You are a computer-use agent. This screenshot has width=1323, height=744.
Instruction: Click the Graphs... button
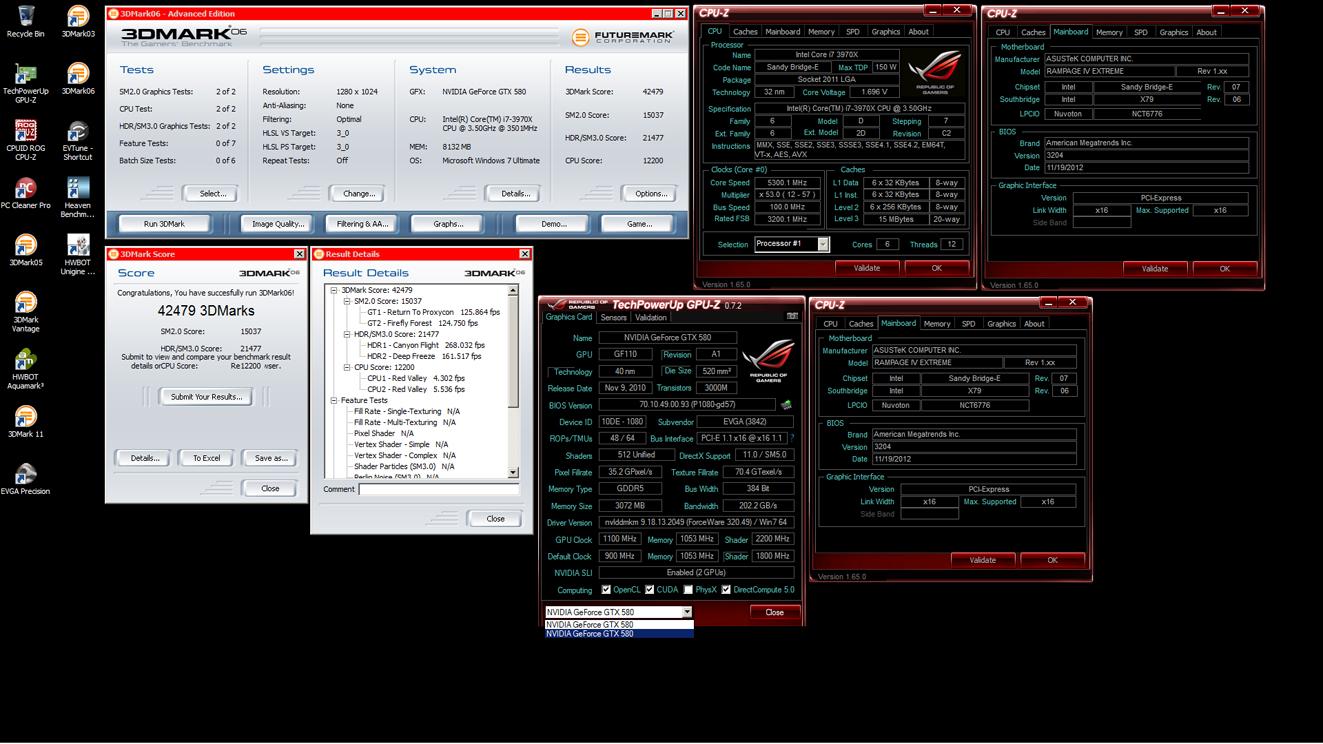(448, 224)
